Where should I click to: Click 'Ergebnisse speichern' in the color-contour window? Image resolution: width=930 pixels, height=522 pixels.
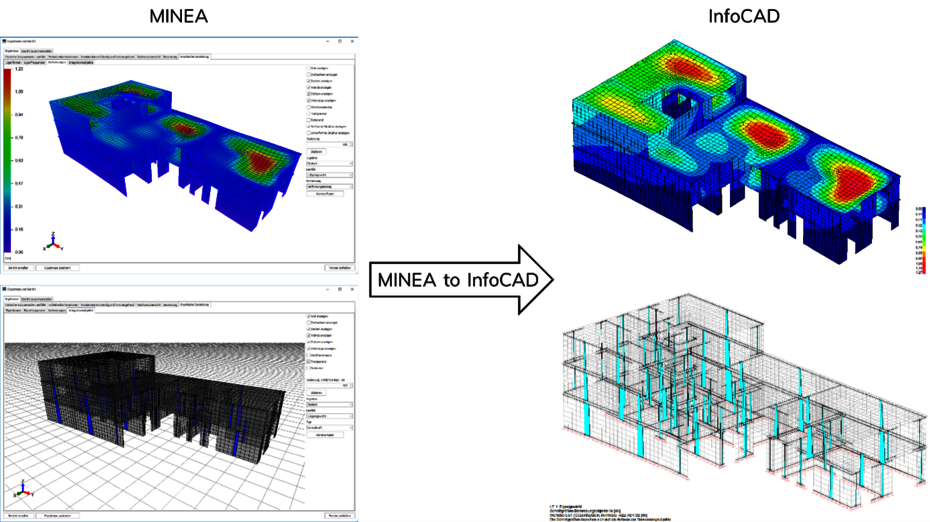pyautogui.click(x=58, y=268)
